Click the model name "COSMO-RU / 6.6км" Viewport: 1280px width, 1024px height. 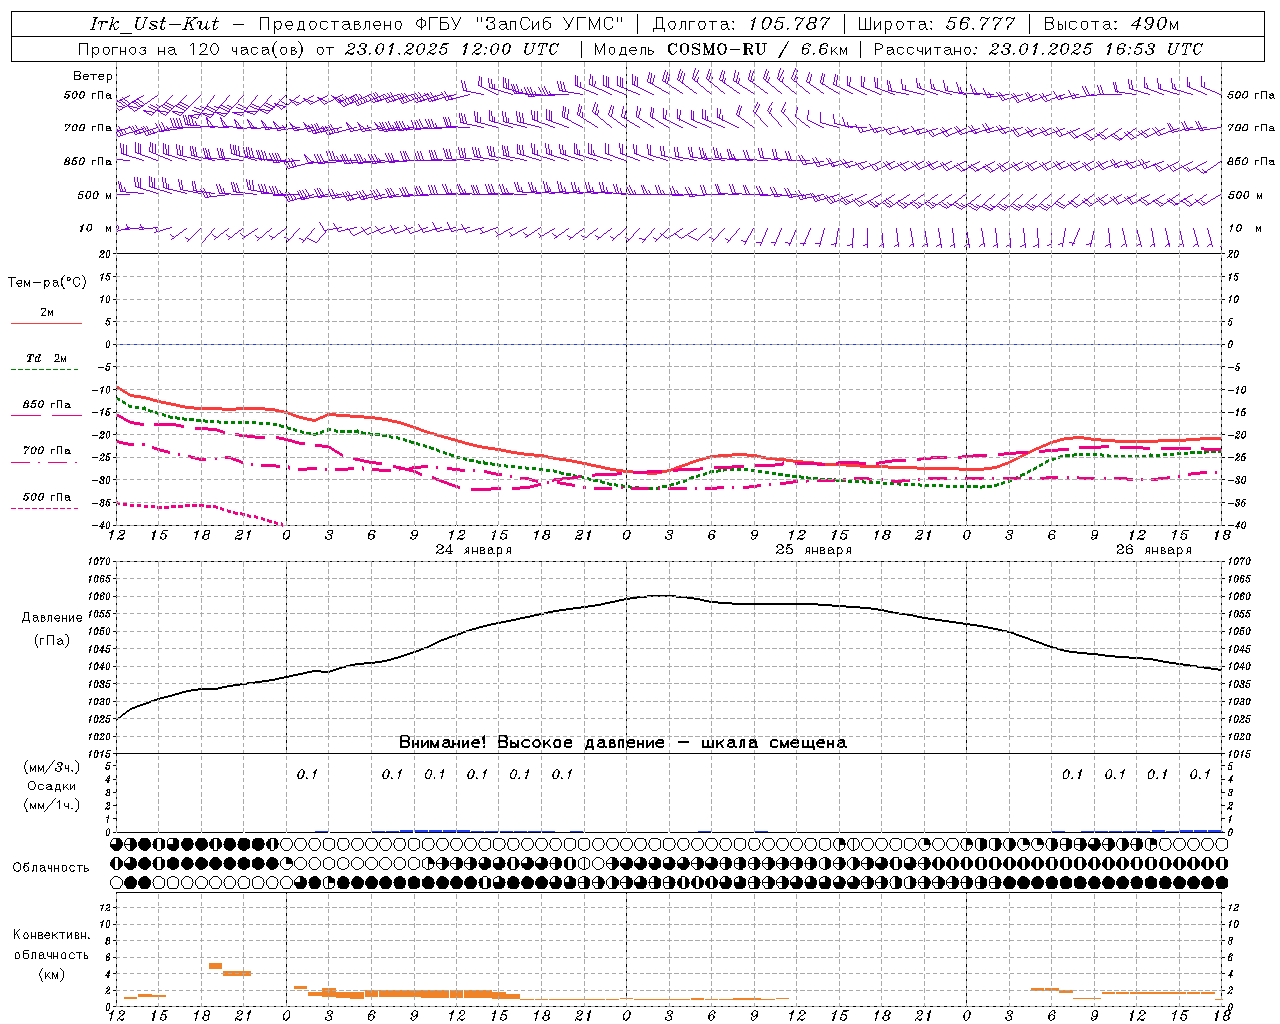coord(757,49)
